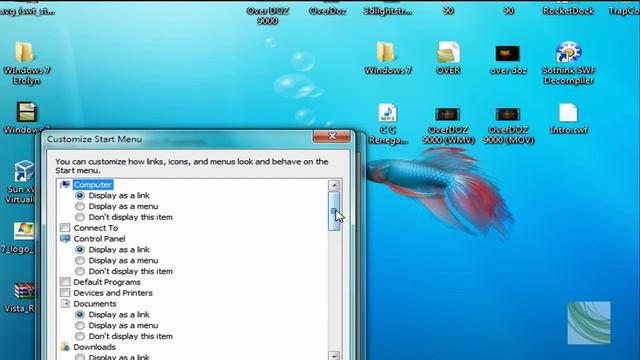Select the video file icon below Erolyn folder
Image resolution: width=640 pixels, height=360 pixels.
click(x=27, y=112)
